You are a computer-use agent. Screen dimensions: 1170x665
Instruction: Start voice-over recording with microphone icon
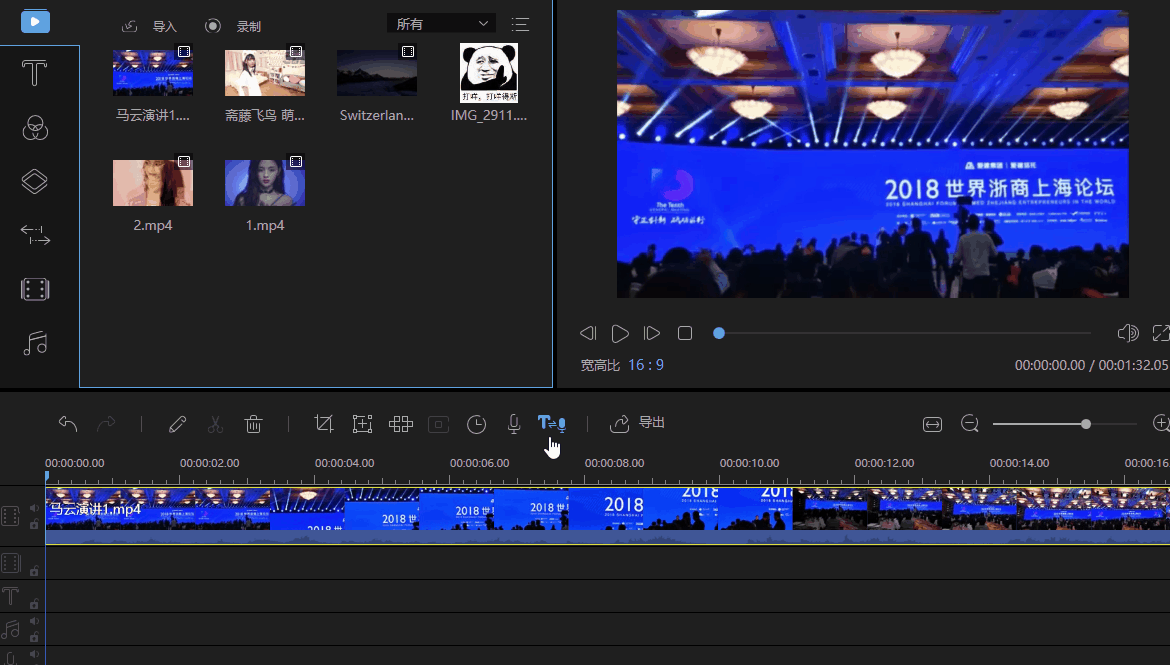click(514, 424)
